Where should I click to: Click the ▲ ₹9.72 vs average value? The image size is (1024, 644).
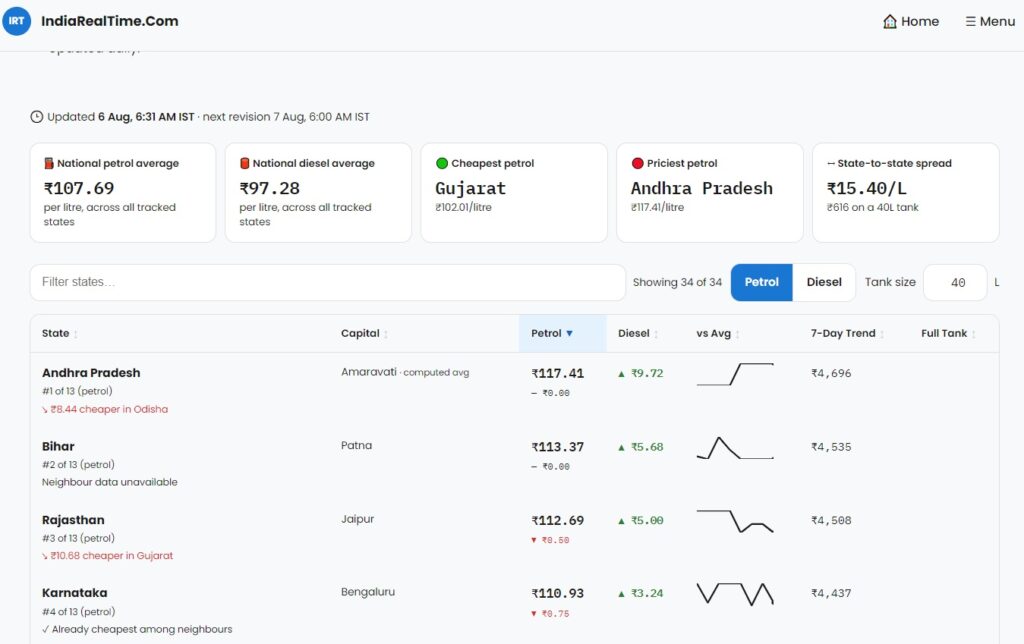(641, 374)
